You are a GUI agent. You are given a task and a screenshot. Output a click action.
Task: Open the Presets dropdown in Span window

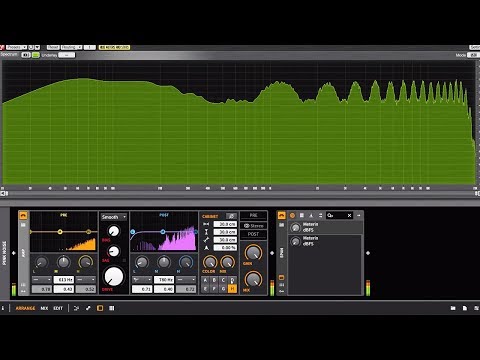pyautogui.click(x=16, y=47)
